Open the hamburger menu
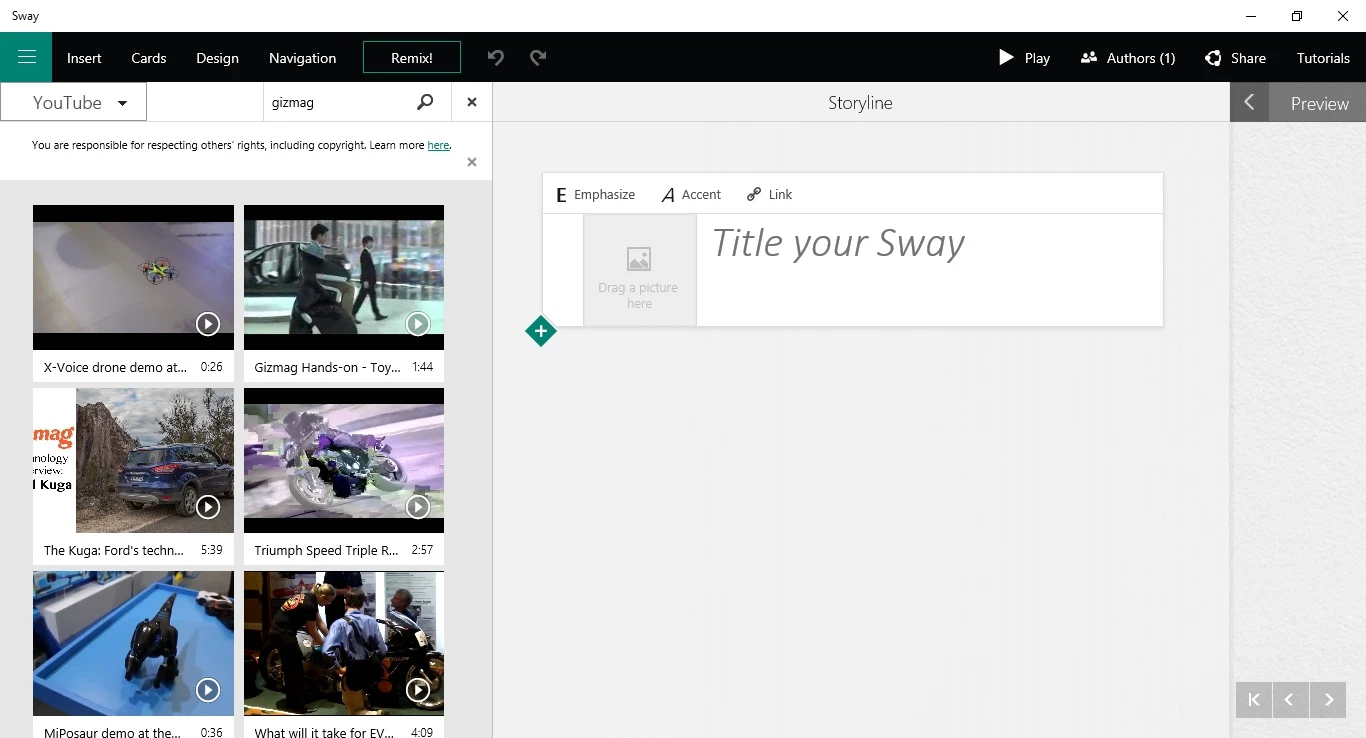This screenshot has height=738, width=1366. pos(26,57)
